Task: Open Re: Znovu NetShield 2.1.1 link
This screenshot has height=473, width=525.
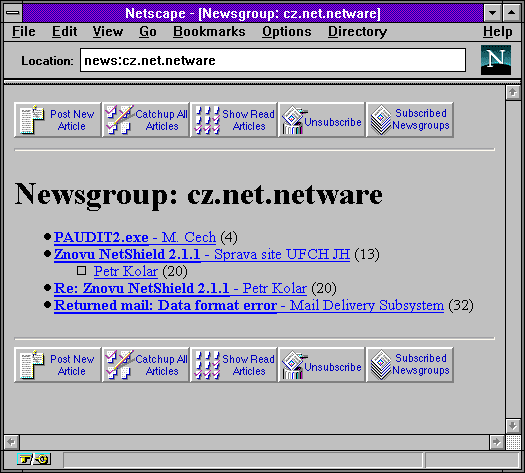Action: tap(180, 288)
